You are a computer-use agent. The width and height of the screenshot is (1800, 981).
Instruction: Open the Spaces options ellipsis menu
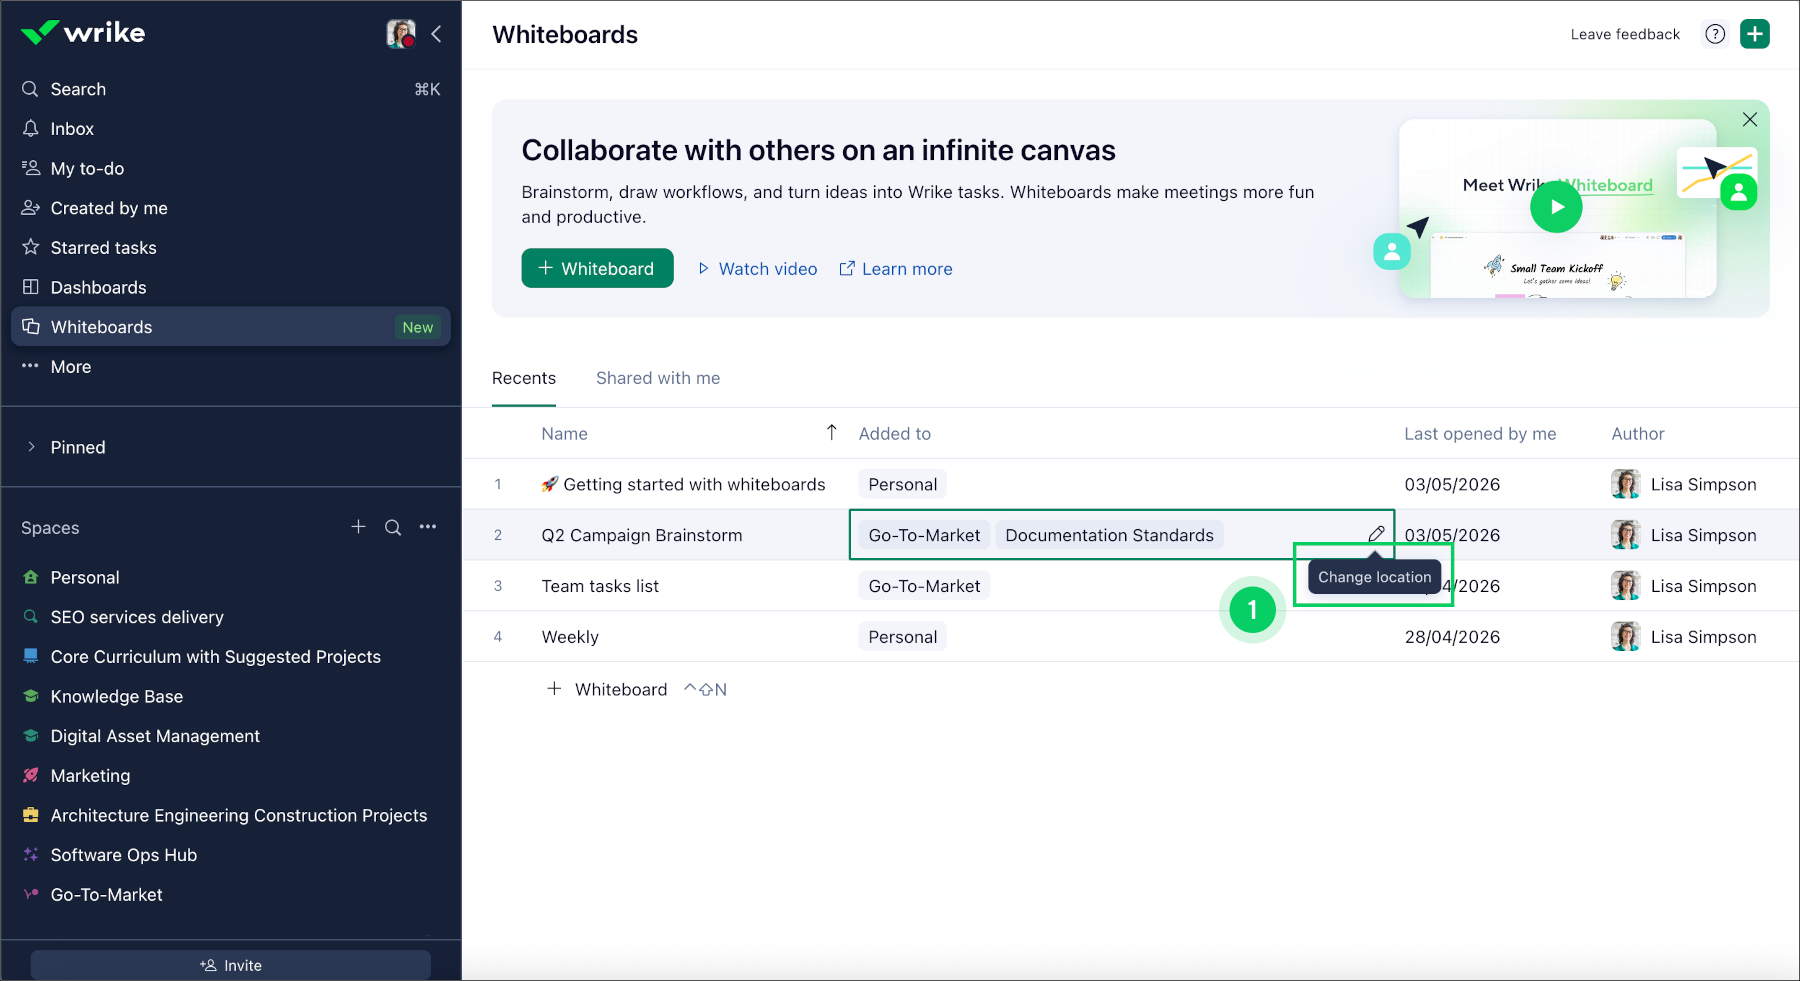tap(428, 527)
